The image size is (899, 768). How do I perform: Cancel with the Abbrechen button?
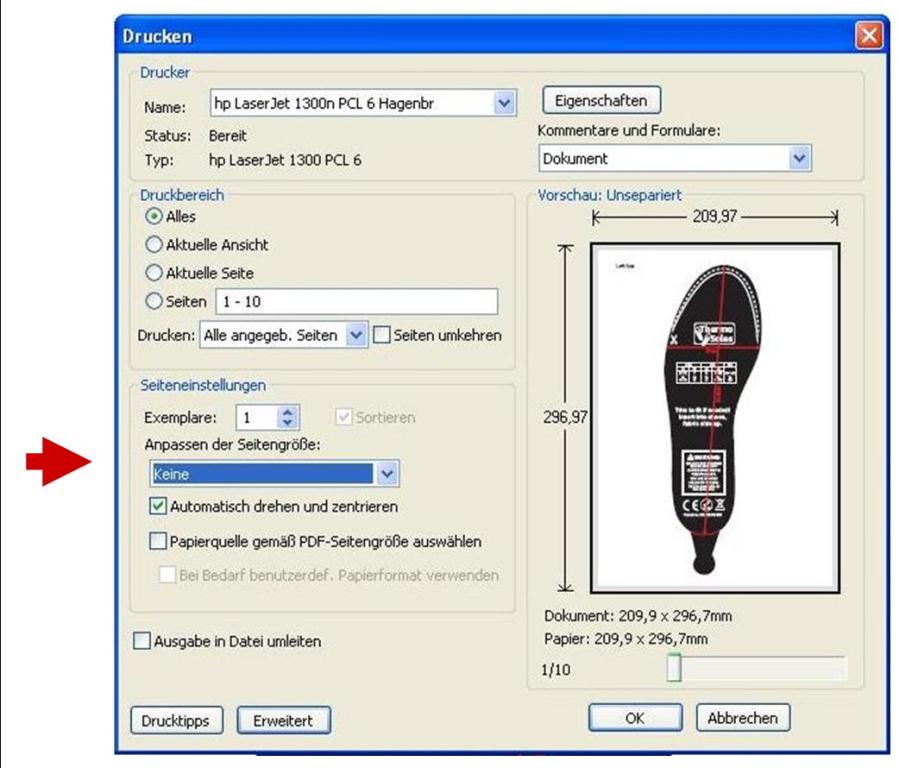coord(743,718)
